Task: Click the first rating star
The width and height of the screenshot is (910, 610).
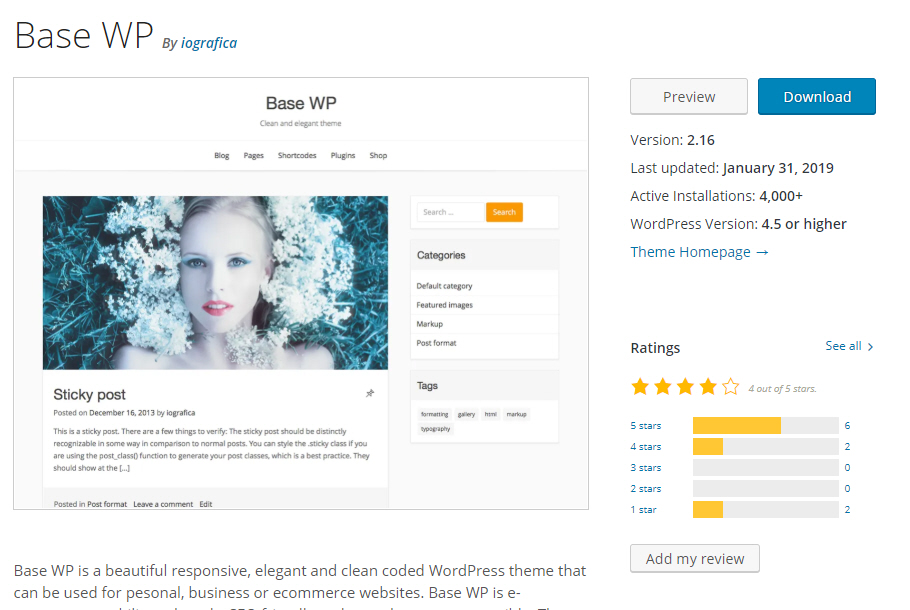Action: point(640,387)
